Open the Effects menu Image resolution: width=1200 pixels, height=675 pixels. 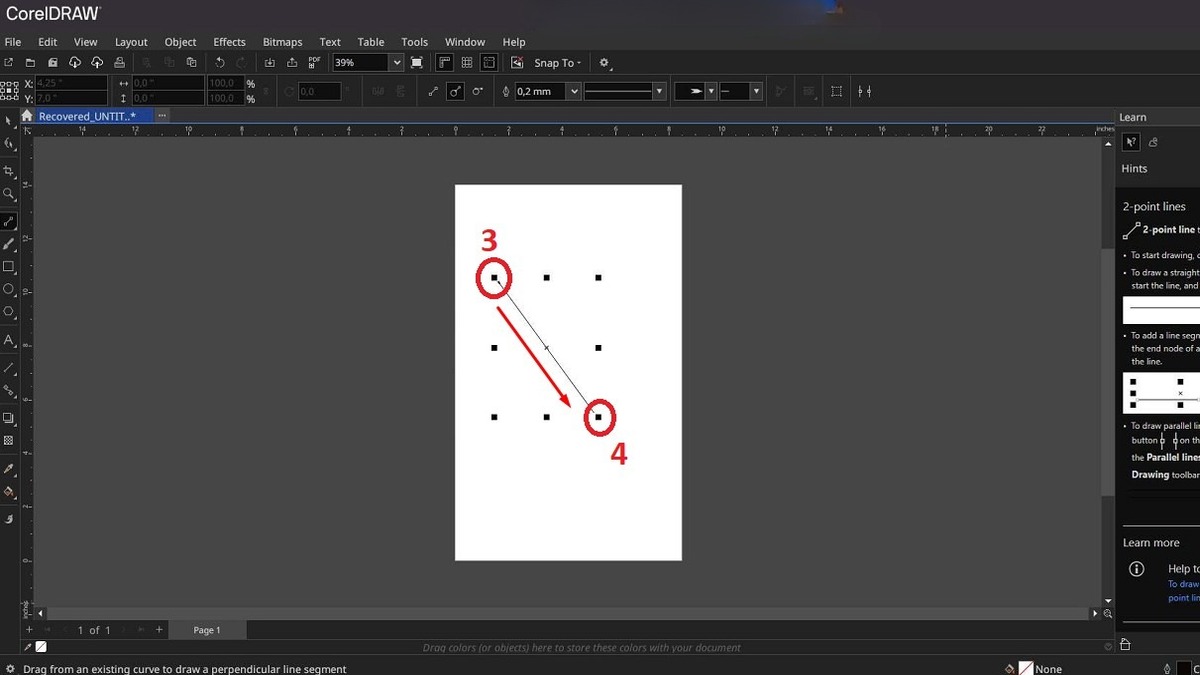point(229,42)
